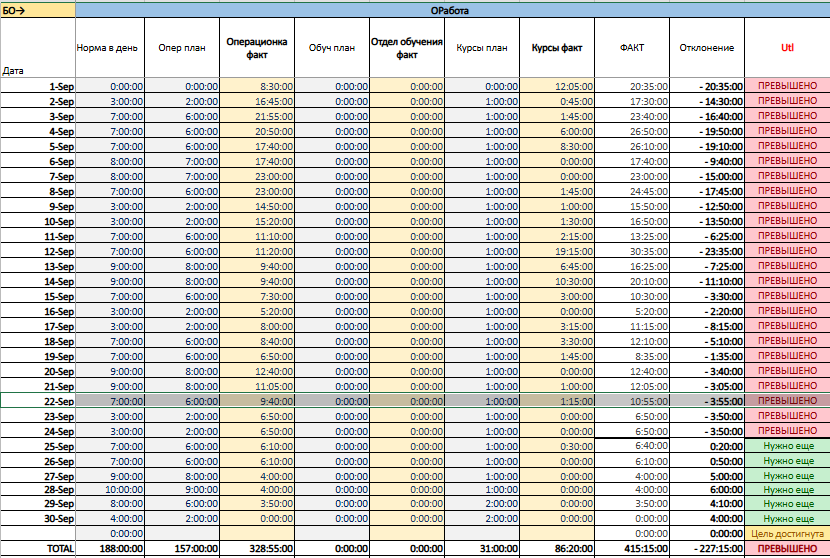Select deviation '4:10:00' on 29-Sep
This screenshot has height=558, width=830.
(707, 504)
